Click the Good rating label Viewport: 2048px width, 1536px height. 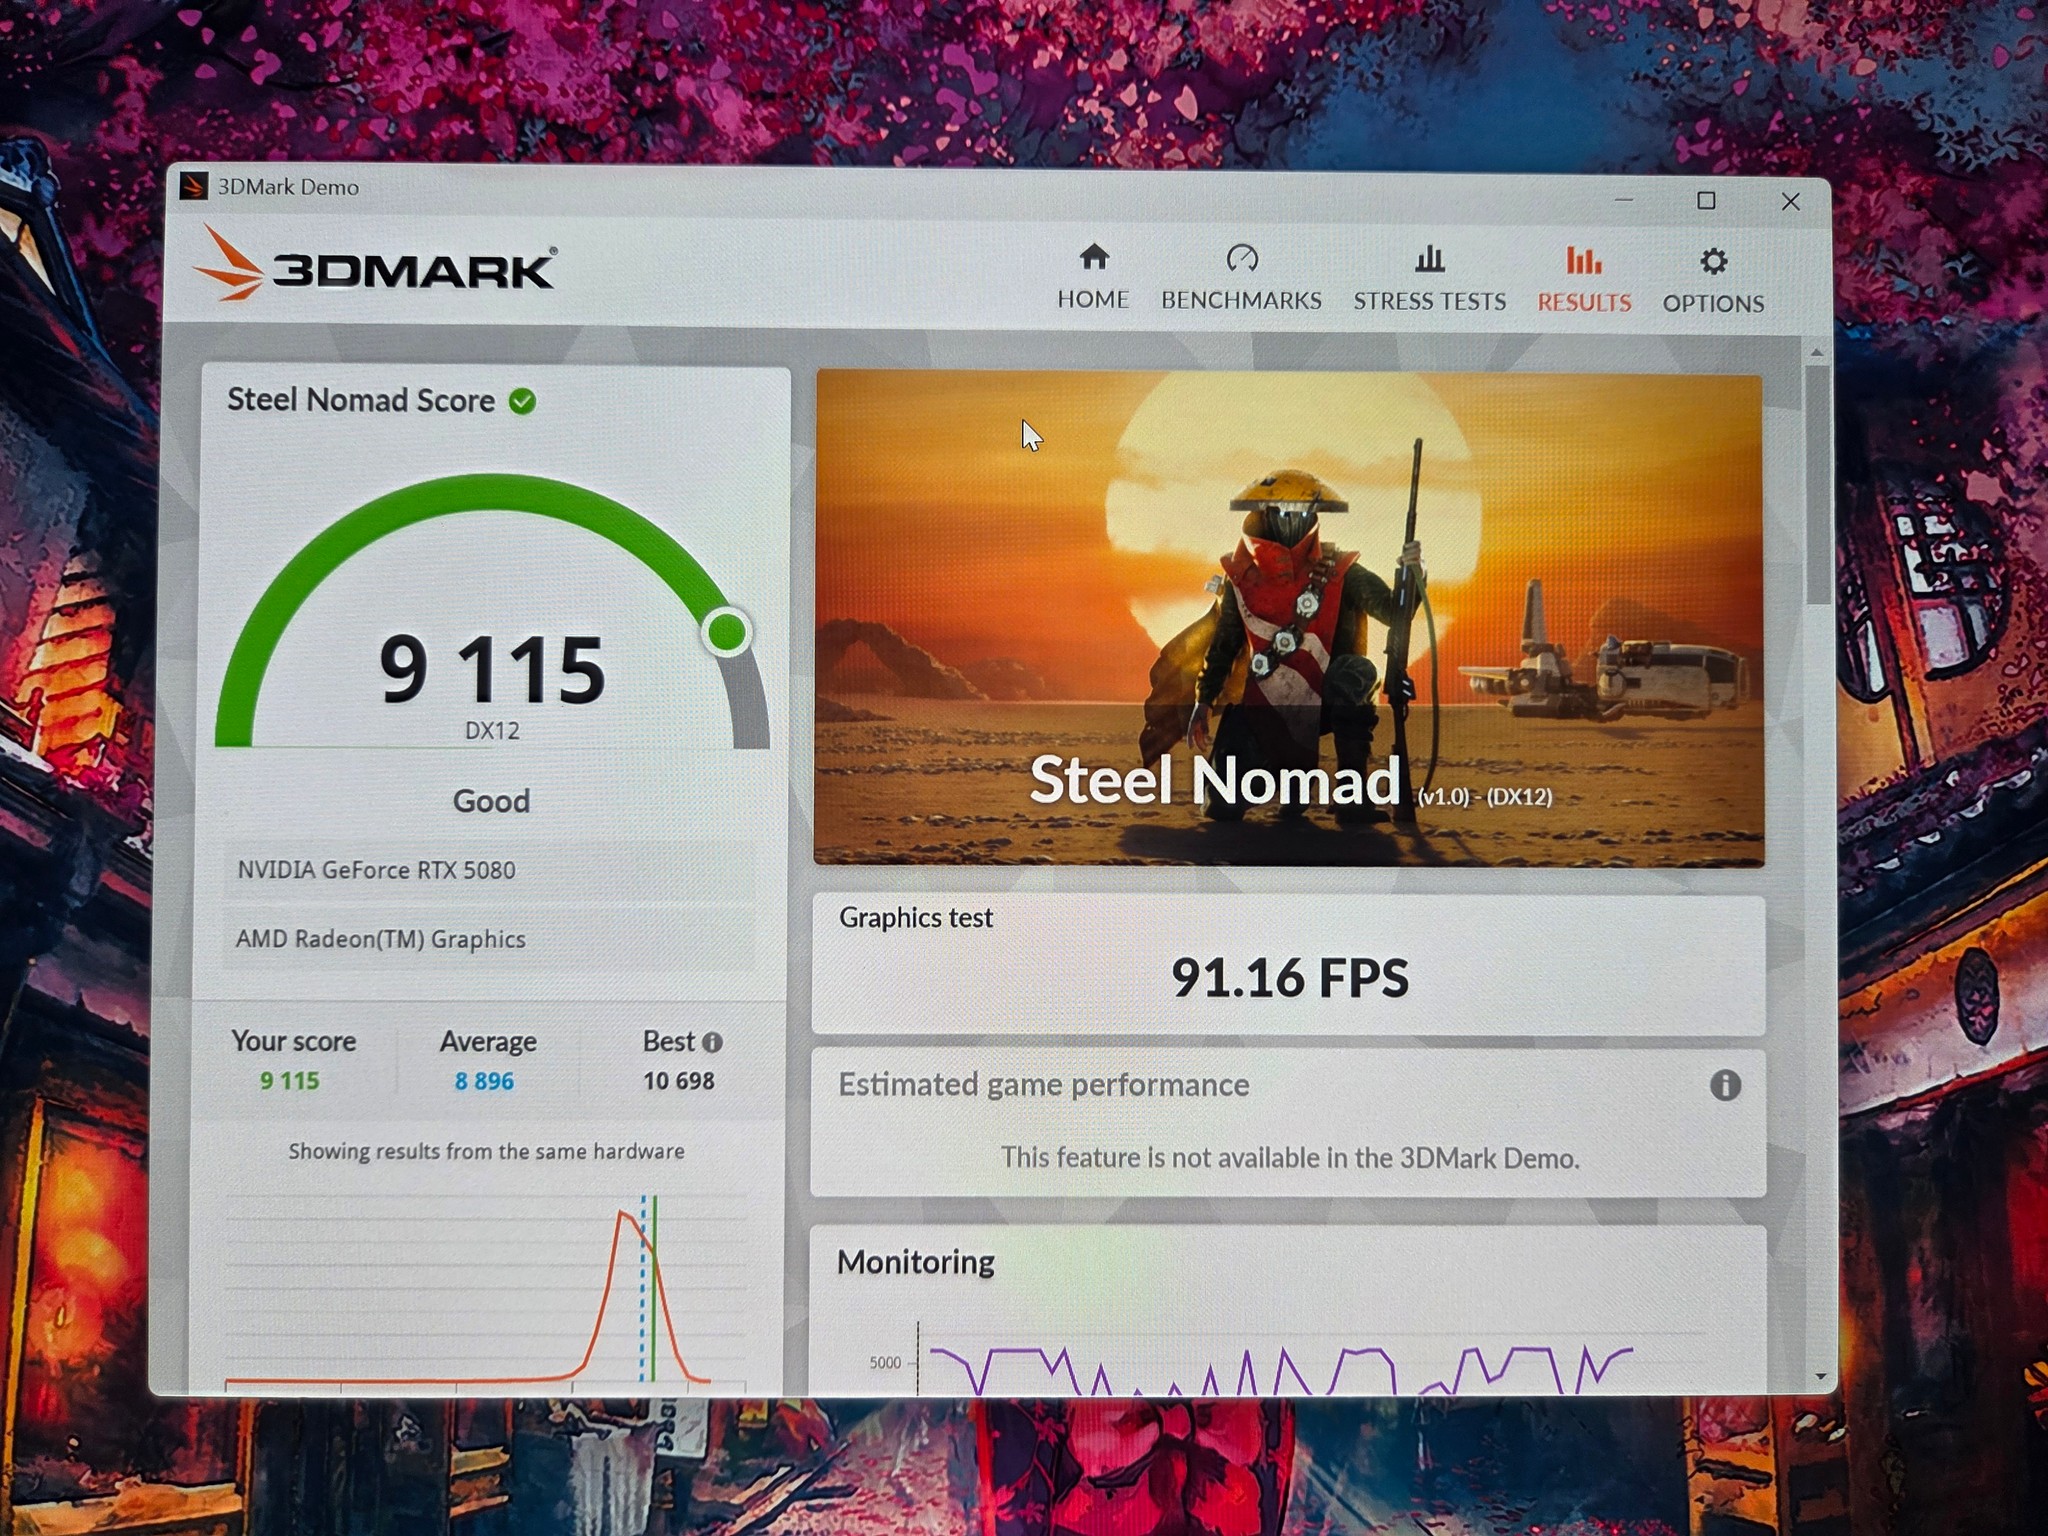click(x=491, y=801)
